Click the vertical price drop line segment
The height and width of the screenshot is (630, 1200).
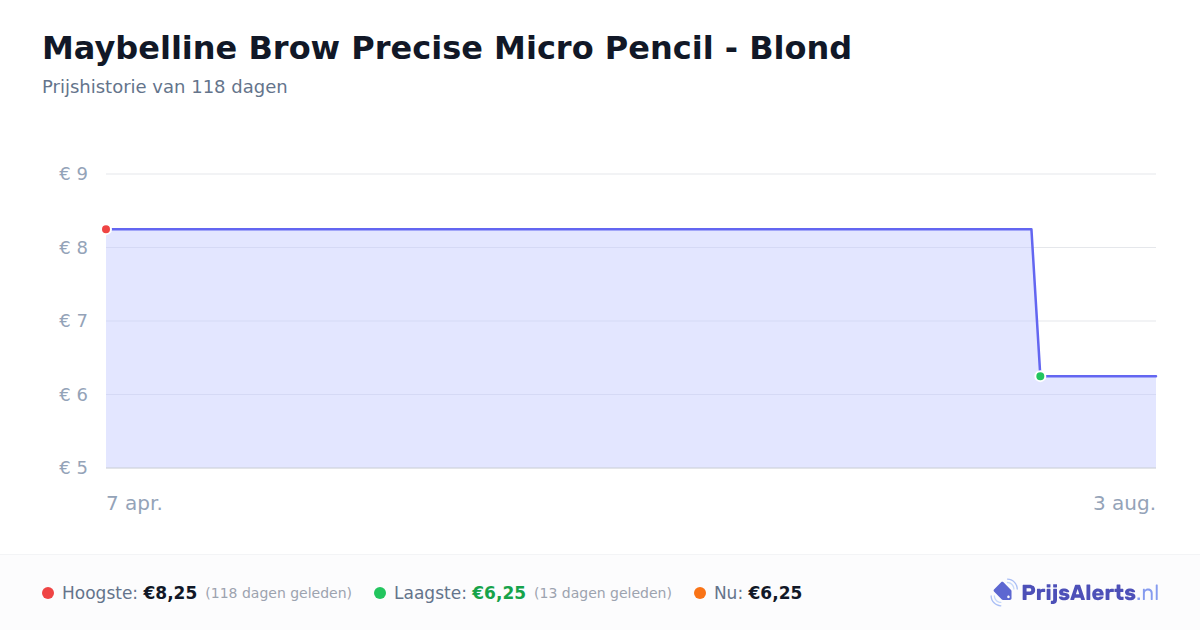[1035, 302]
